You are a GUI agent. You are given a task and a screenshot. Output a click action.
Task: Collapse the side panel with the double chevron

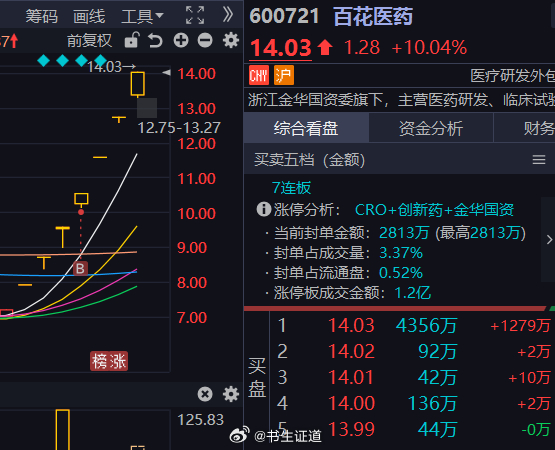pyautogui.click(x=228, y=15)
